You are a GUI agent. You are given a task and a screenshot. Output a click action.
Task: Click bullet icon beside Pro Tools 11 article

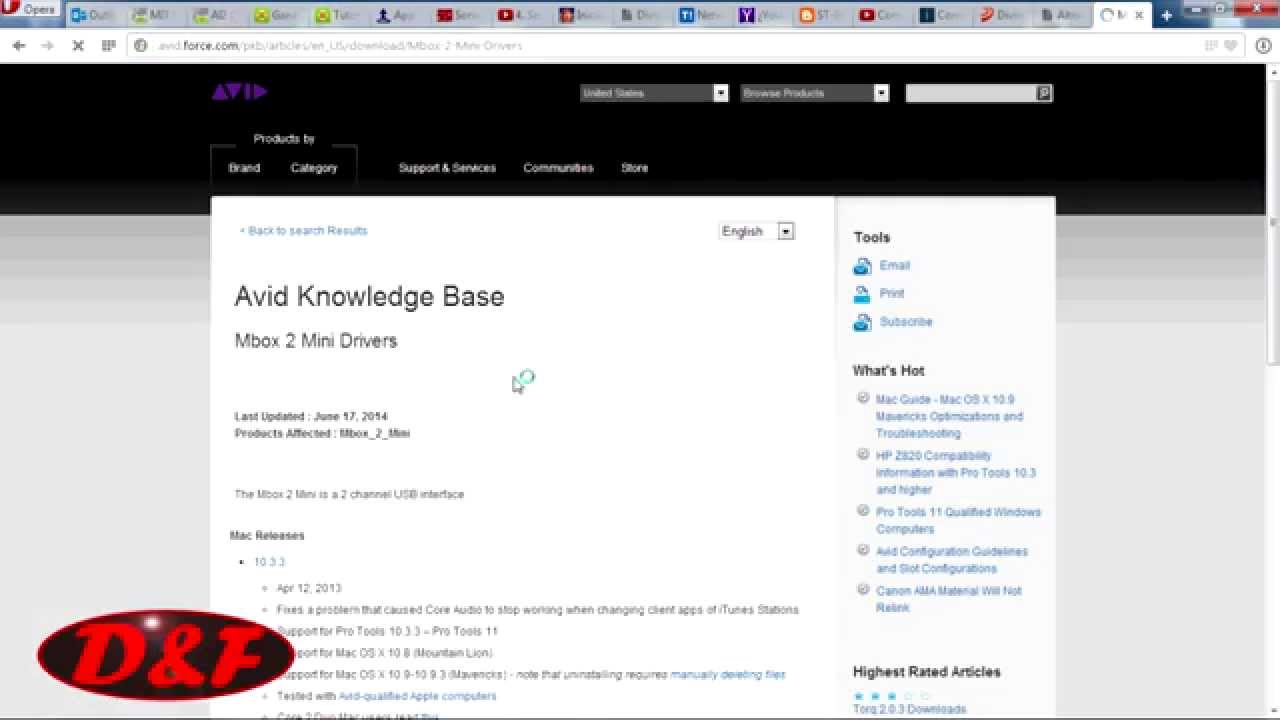pyautogui.click(x=863, y=511)
